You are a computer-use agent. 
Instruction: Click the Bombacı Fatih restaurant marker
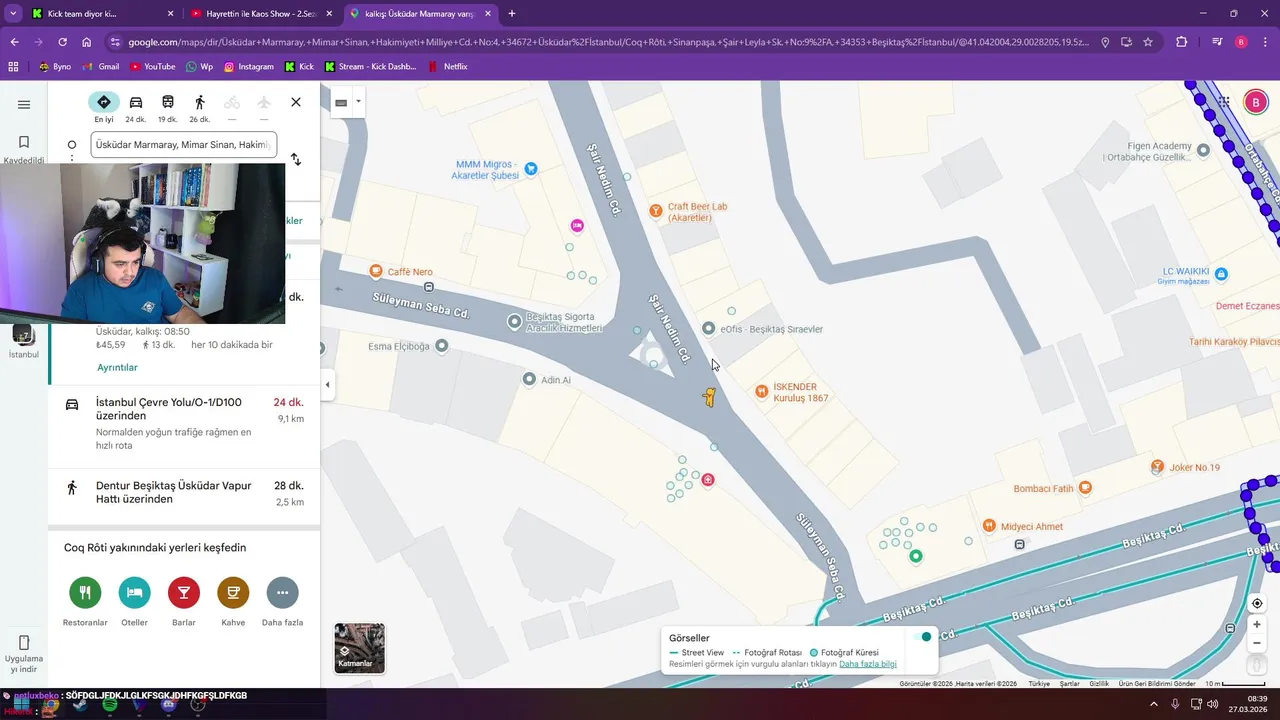pos(1085,488)
